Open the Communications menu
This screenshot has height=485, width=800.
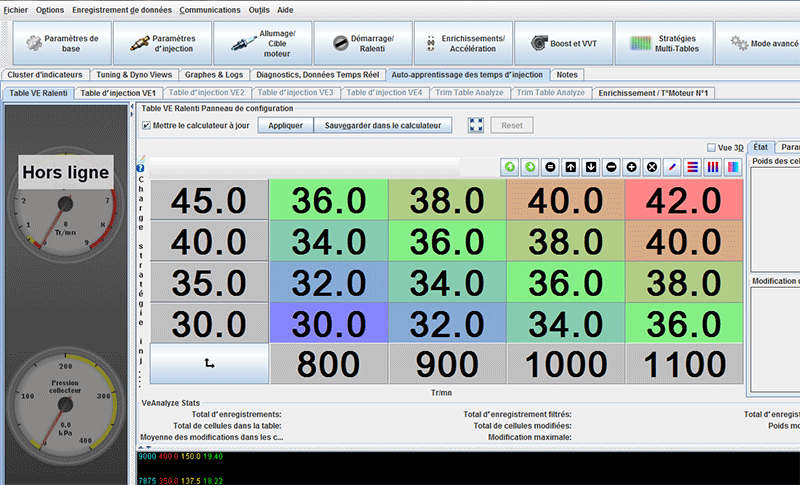[x=210, y=9]
